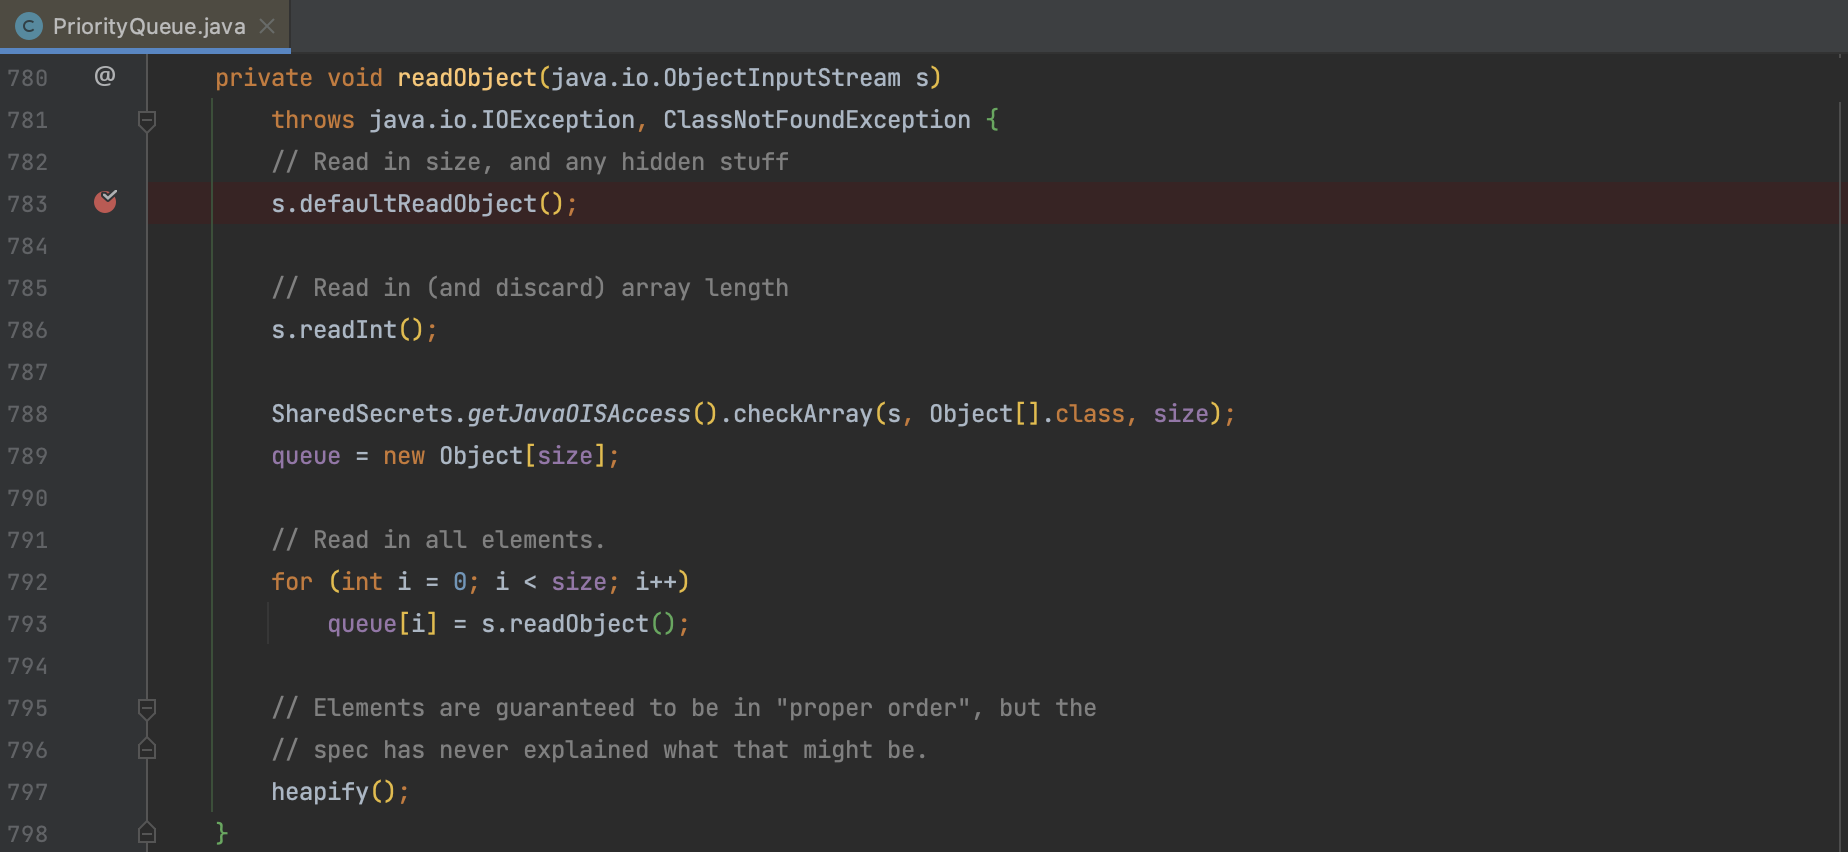Click the s.defaultReadObject() call

pos(424,204)
